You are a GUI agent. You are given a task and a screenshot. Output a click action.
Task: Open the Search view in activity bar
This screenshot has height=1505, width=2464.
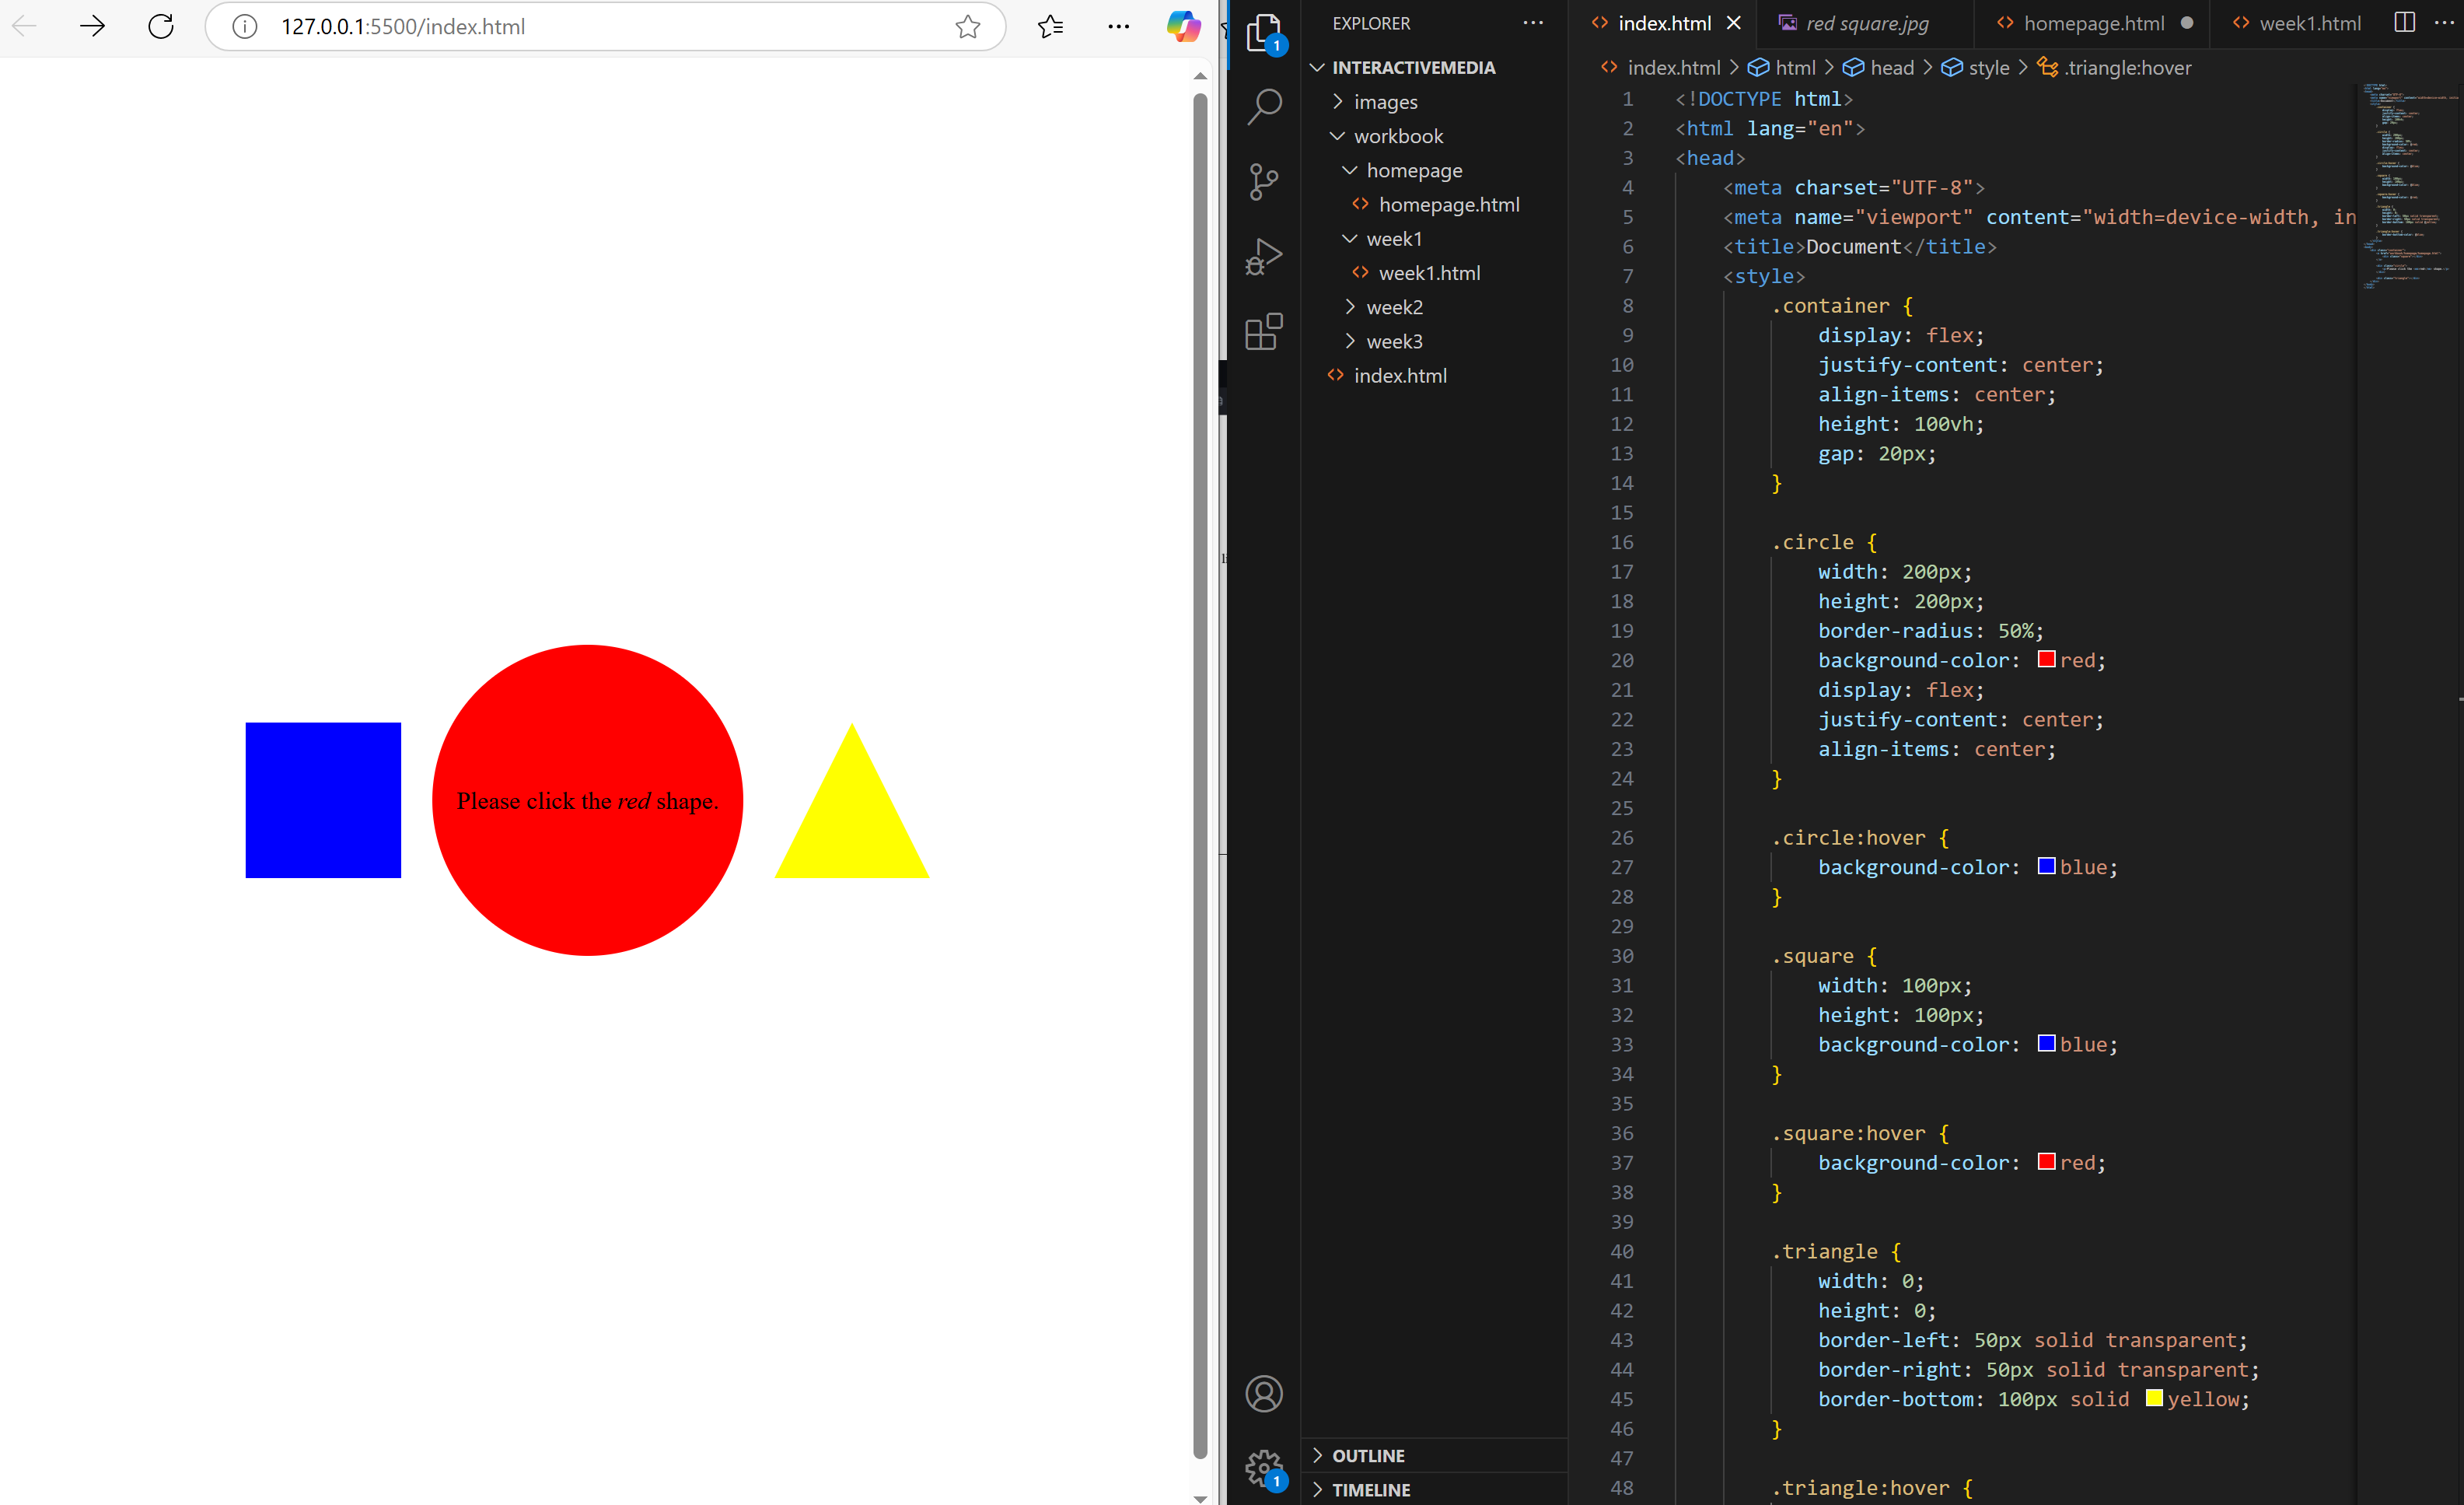pos(1264,107)
